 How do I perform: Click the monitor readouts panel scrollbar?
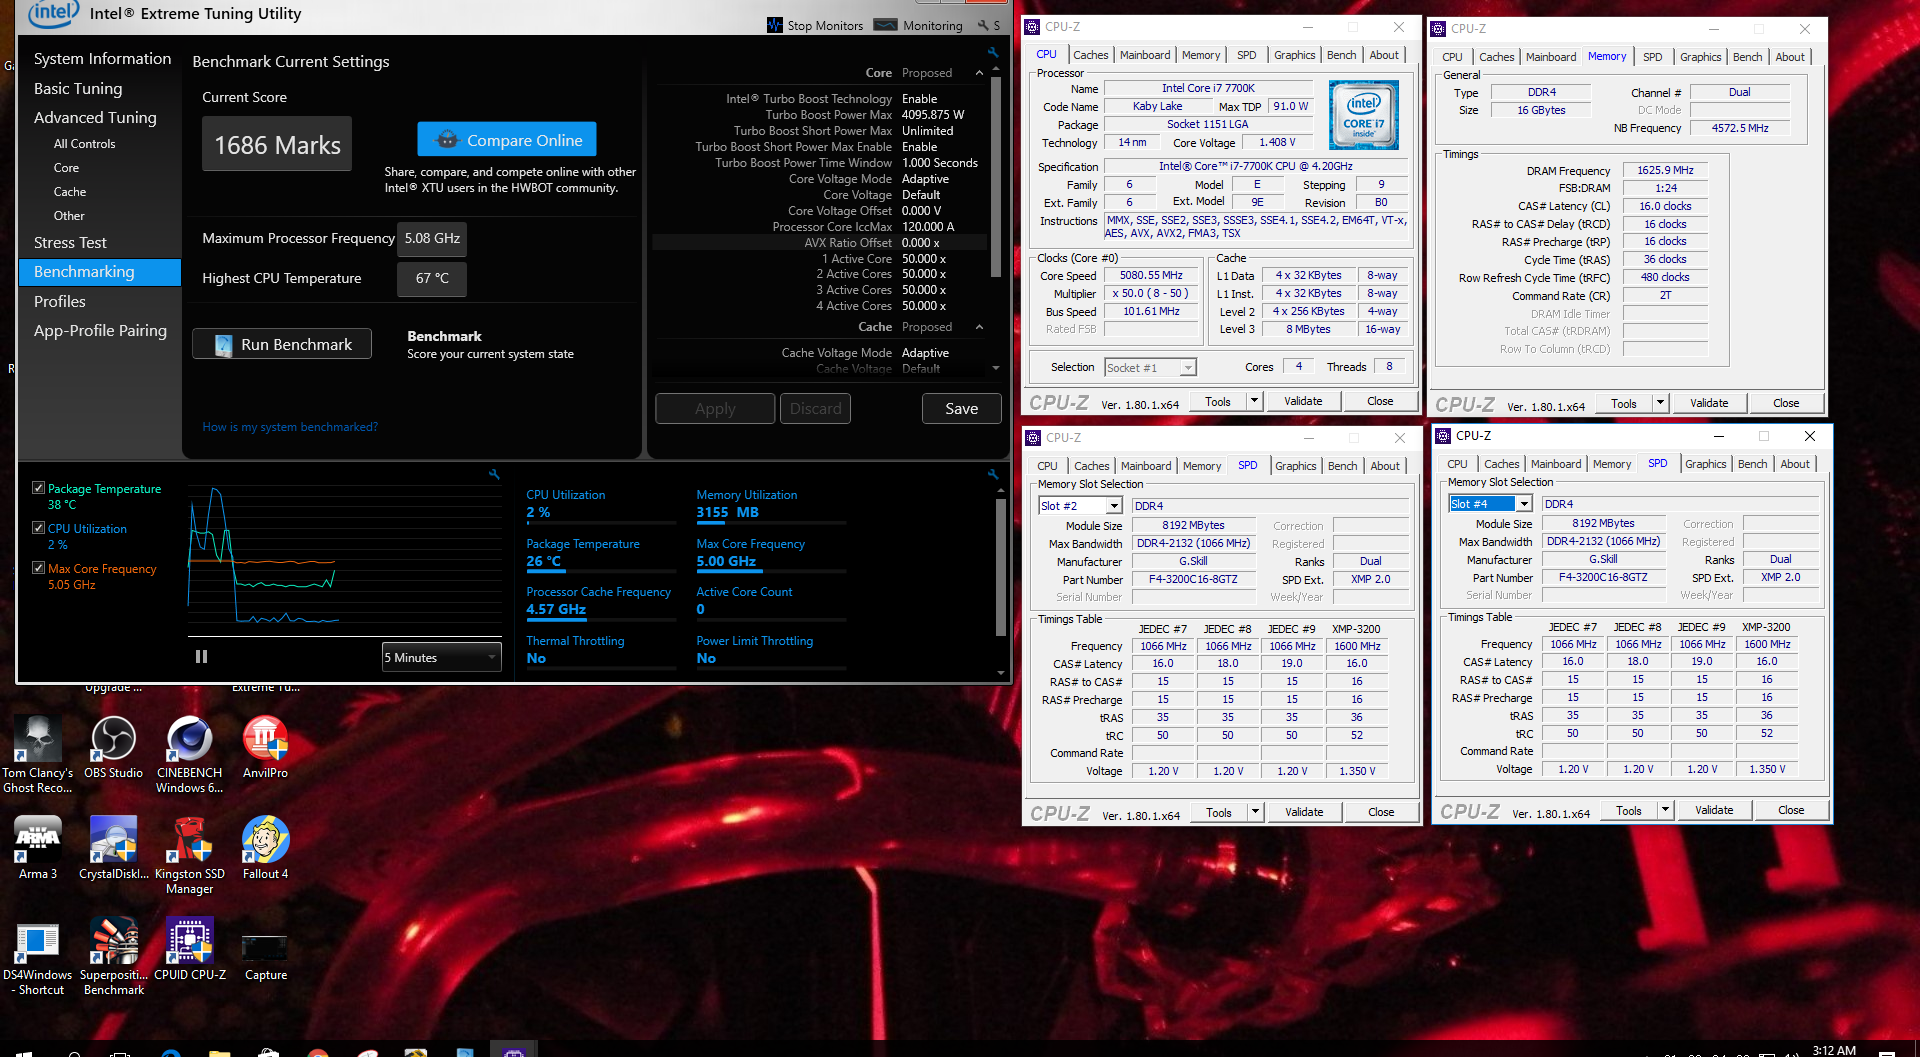click(x=1000, y=568)
